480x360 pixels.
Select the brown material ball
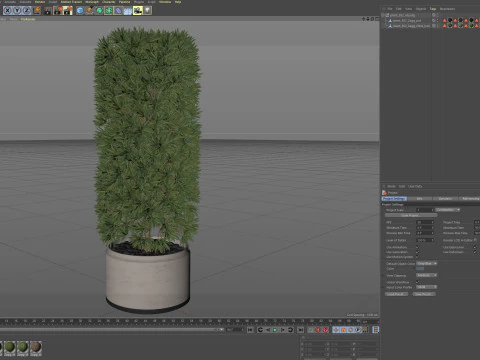click(x=36, y=347)
